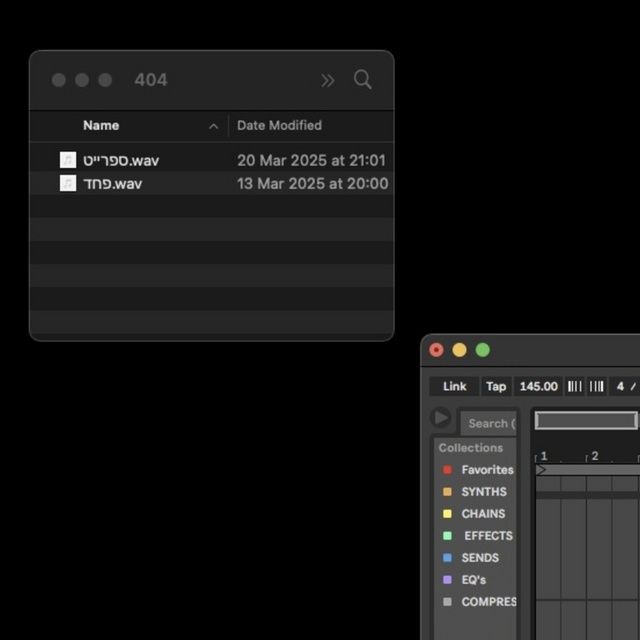Expand the Finder toolbar overflow chevrons

[327, 80]
